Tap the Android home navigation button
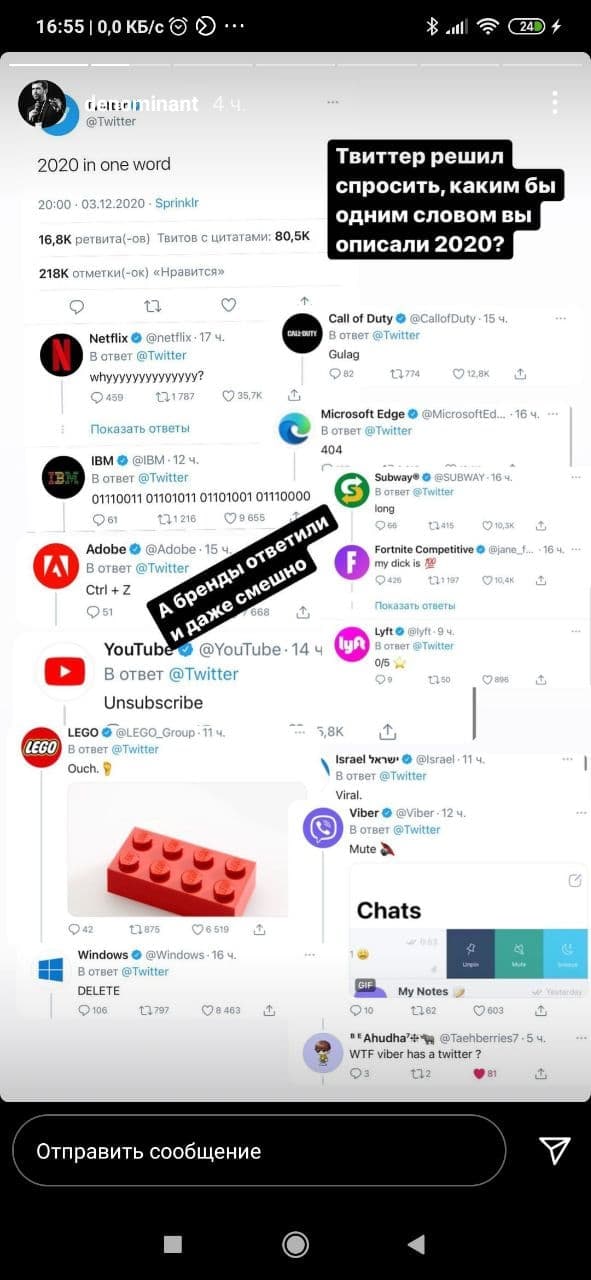Viewport: 591px width, 1280px height. point(295,1243)
